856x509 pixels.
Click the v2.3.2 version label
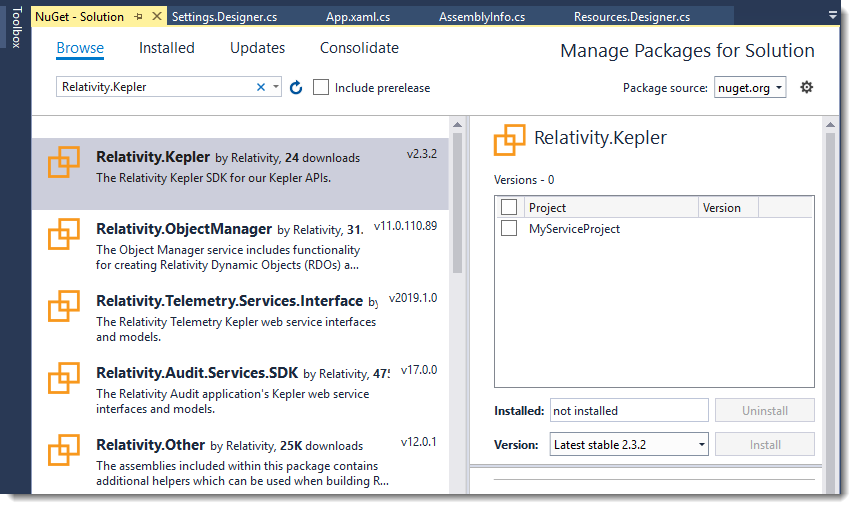coord(422,154)
